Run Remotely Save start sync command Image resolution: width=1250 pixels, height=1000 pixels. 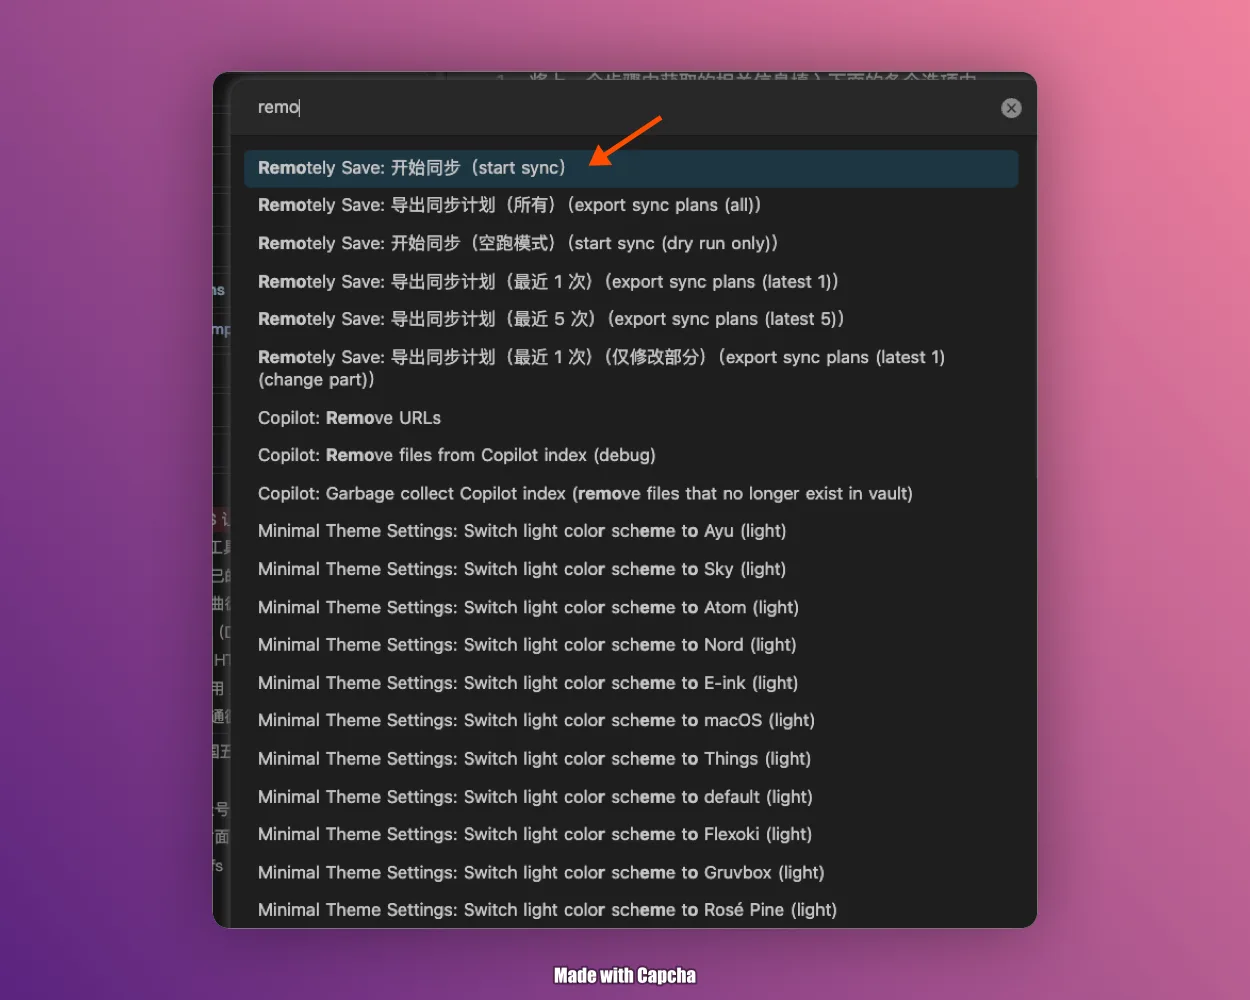[631, 168]
